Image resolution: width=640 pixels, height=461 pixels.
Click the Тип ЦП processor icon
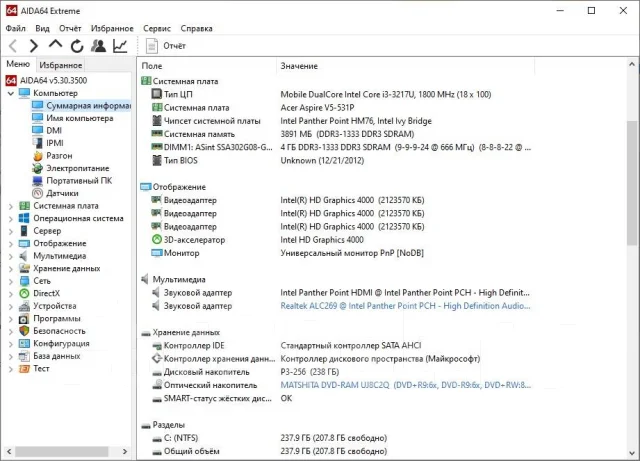[157, 94]
